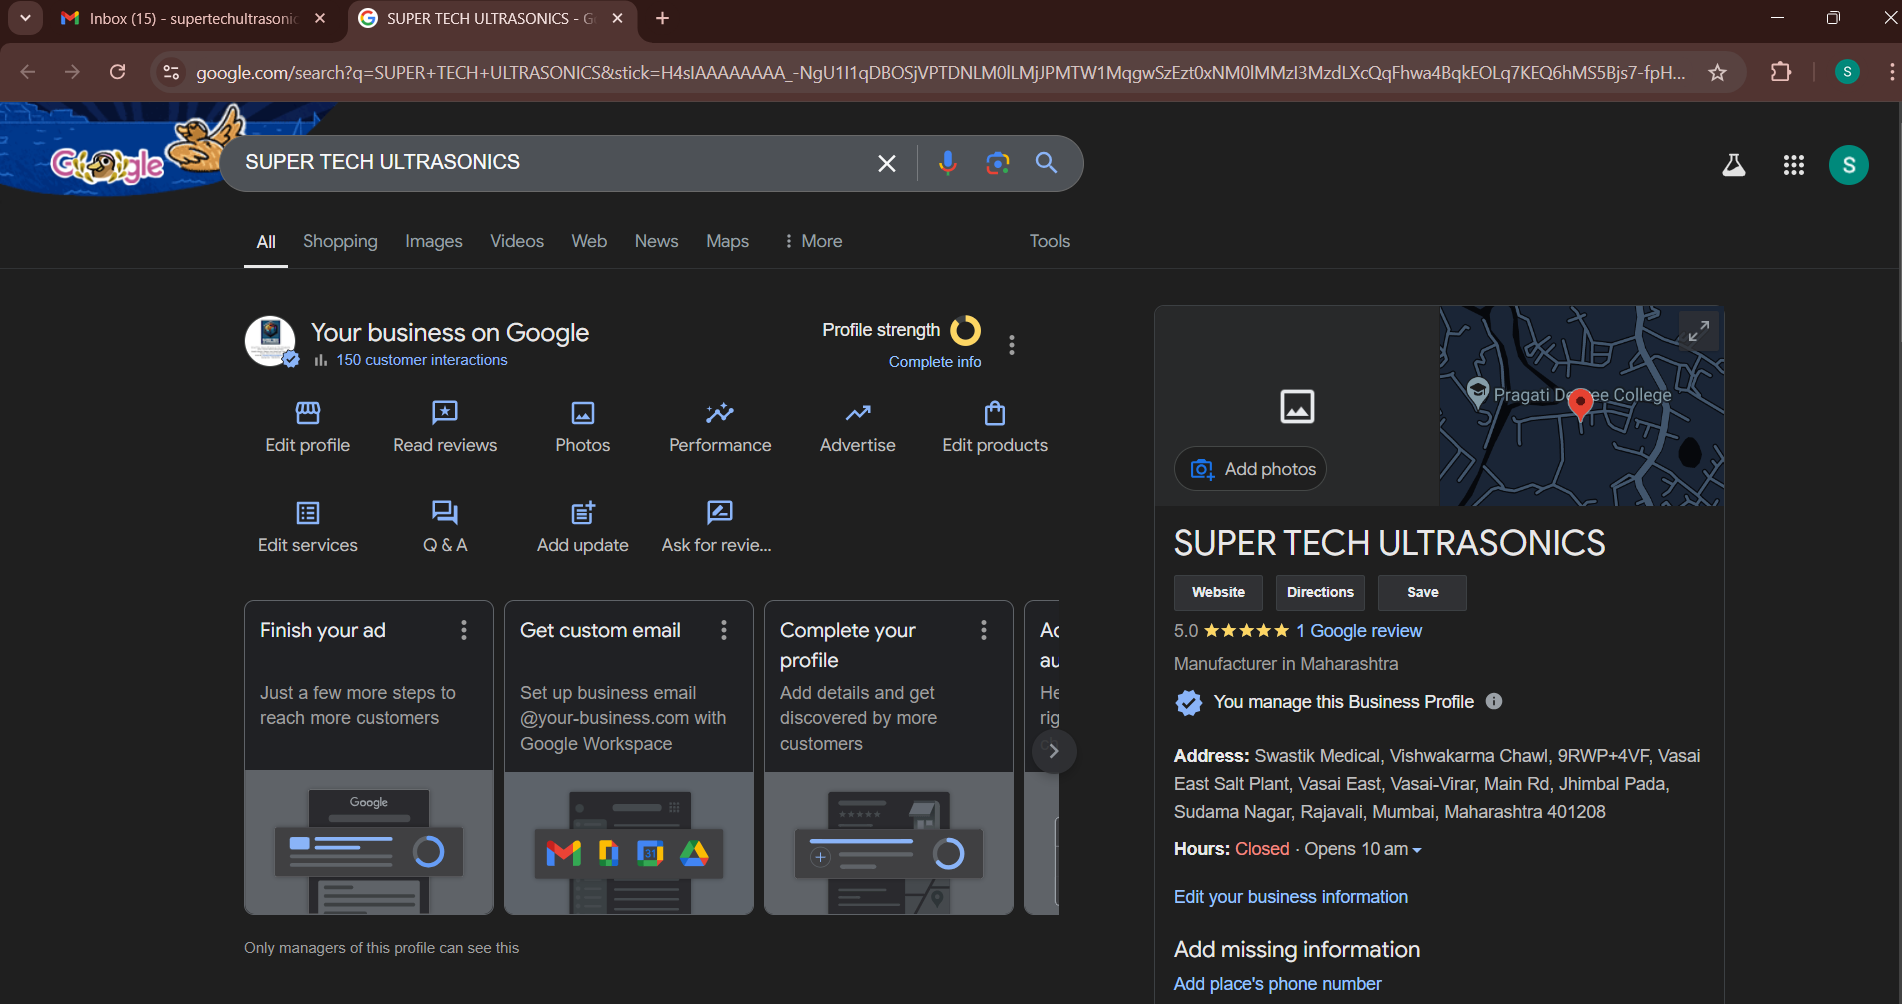Open Edit profile storefront icon

308,412
